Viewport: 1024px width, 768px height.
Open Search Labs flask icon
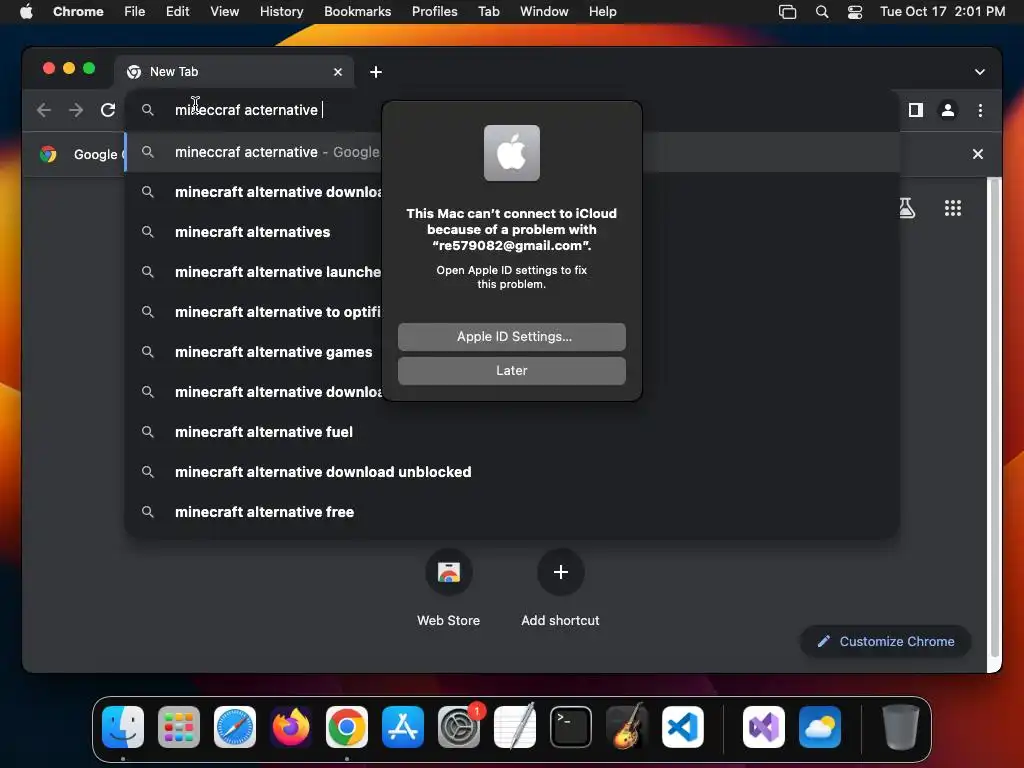906,208
